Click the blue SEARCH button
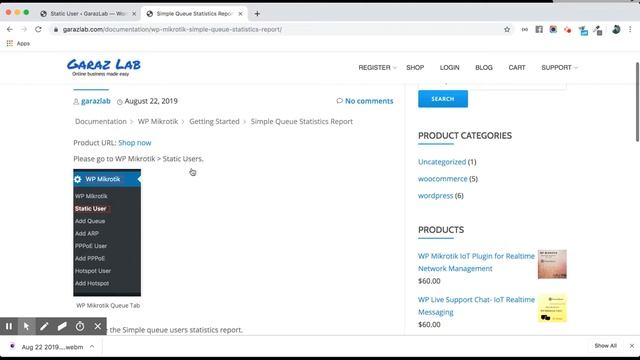Image resolution: width=640 pixels, height=360 pixels. [443, 99]
